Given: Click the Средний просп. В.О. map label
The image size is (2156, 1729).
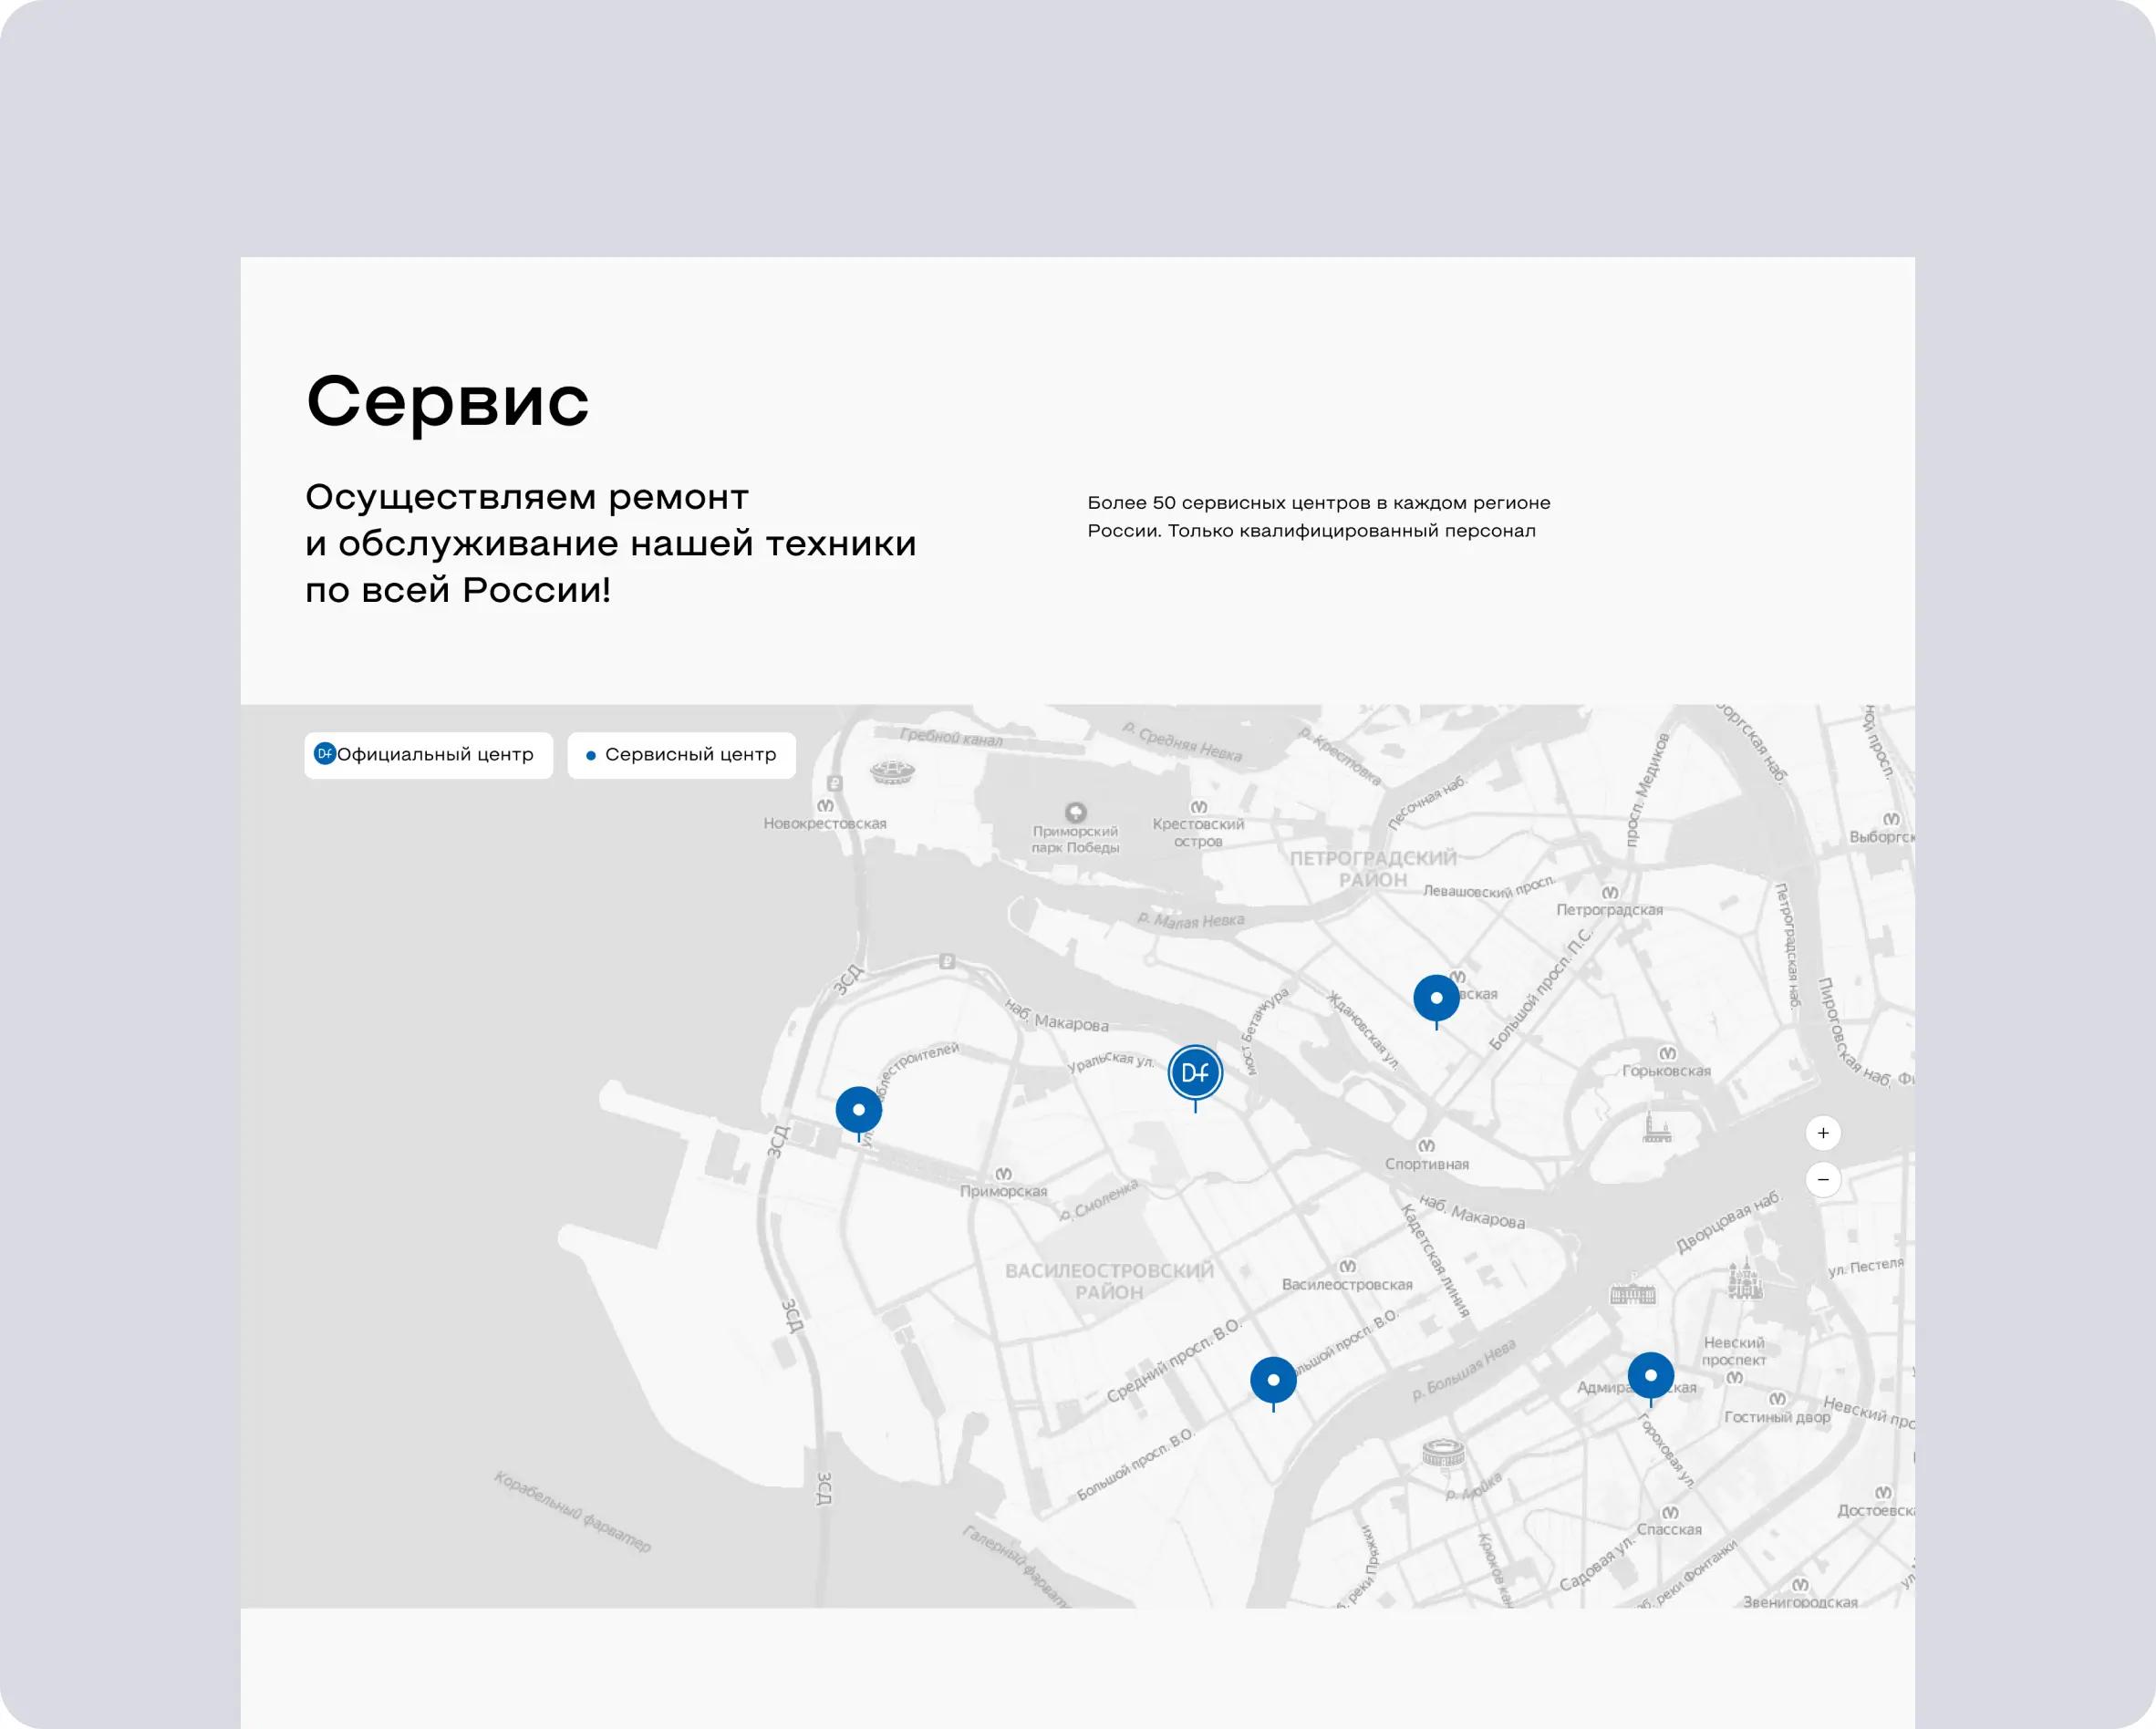Looking at the screenshot, I should point(1174,1360).
